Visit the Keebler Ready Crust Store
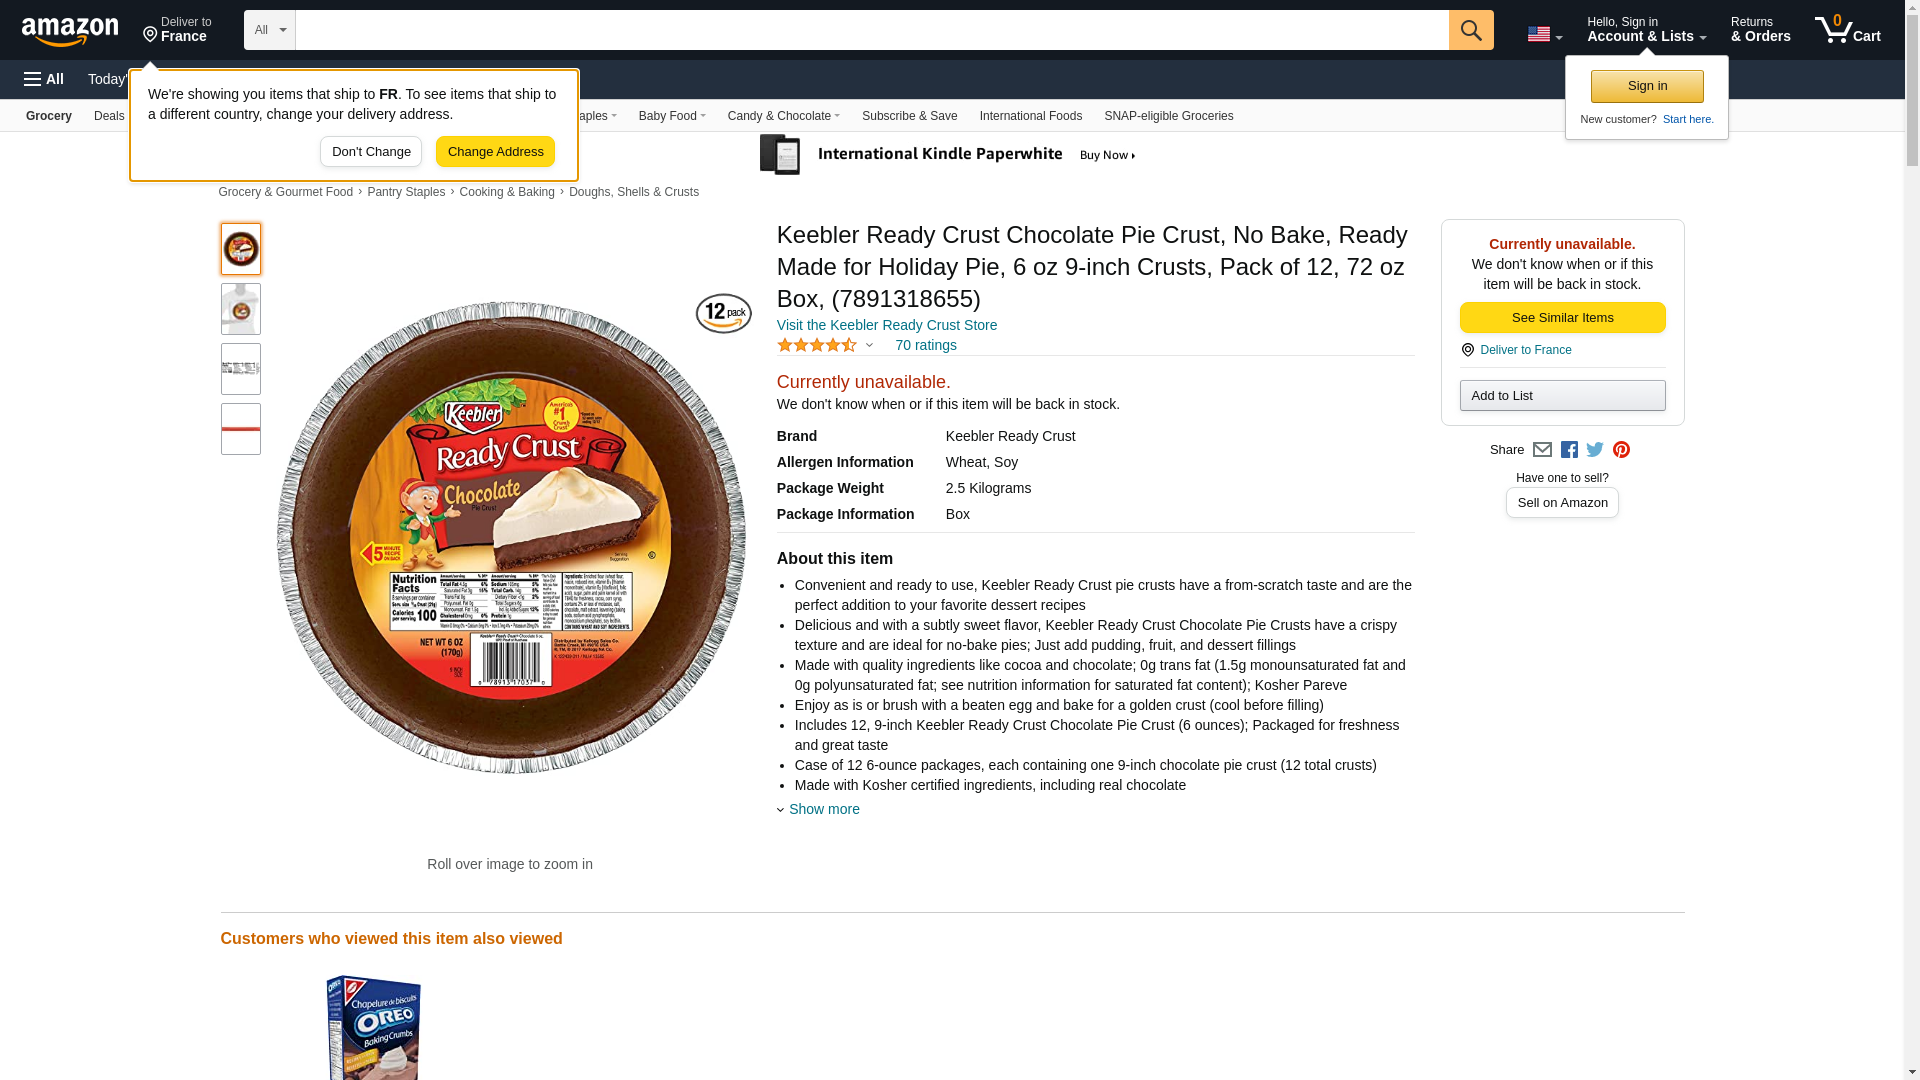This screenshot has width=1920, height=1080. 886,325
